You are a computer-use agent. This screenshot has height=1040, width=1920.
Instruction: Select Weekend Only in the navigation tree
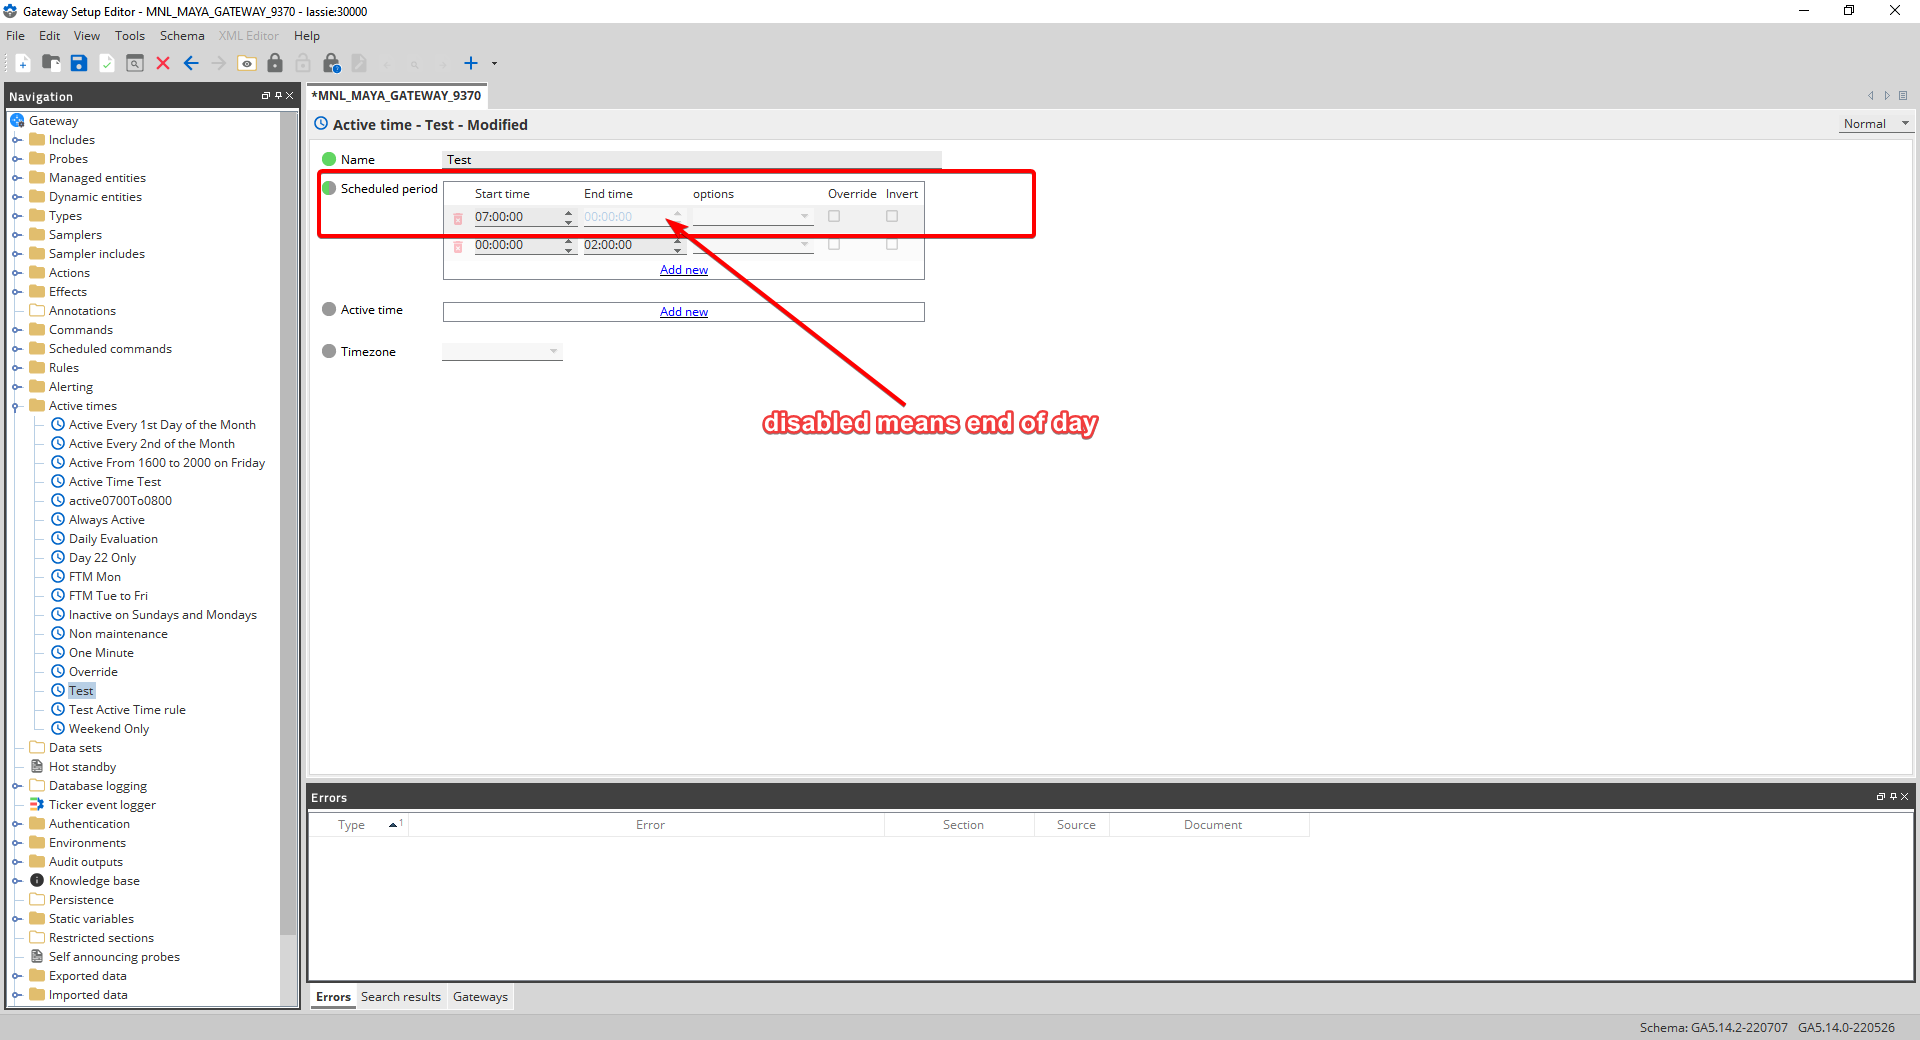coord(109,729)
